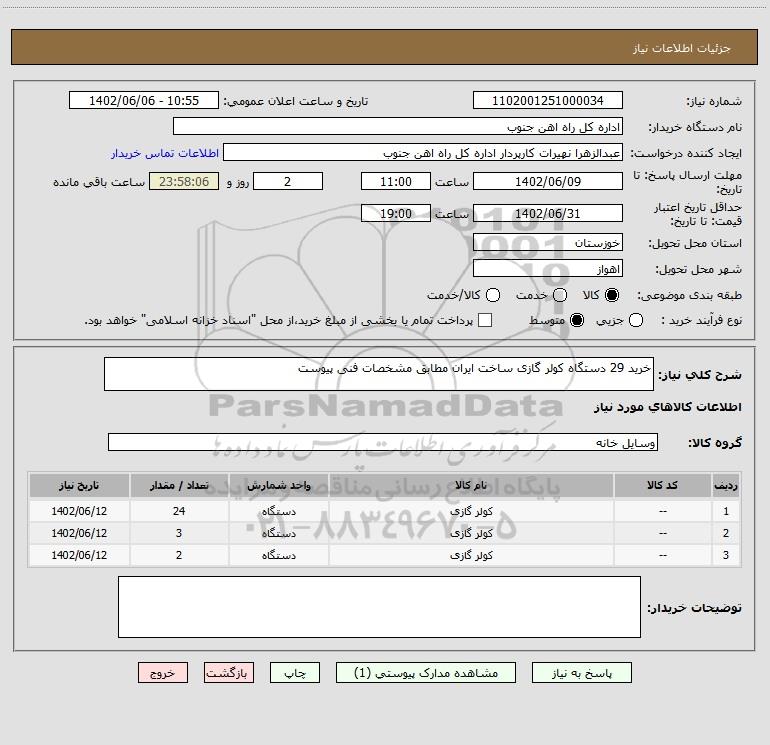Select the جزیی purchase type radio
Screen dimensions: 770x745
click(636, 321)
